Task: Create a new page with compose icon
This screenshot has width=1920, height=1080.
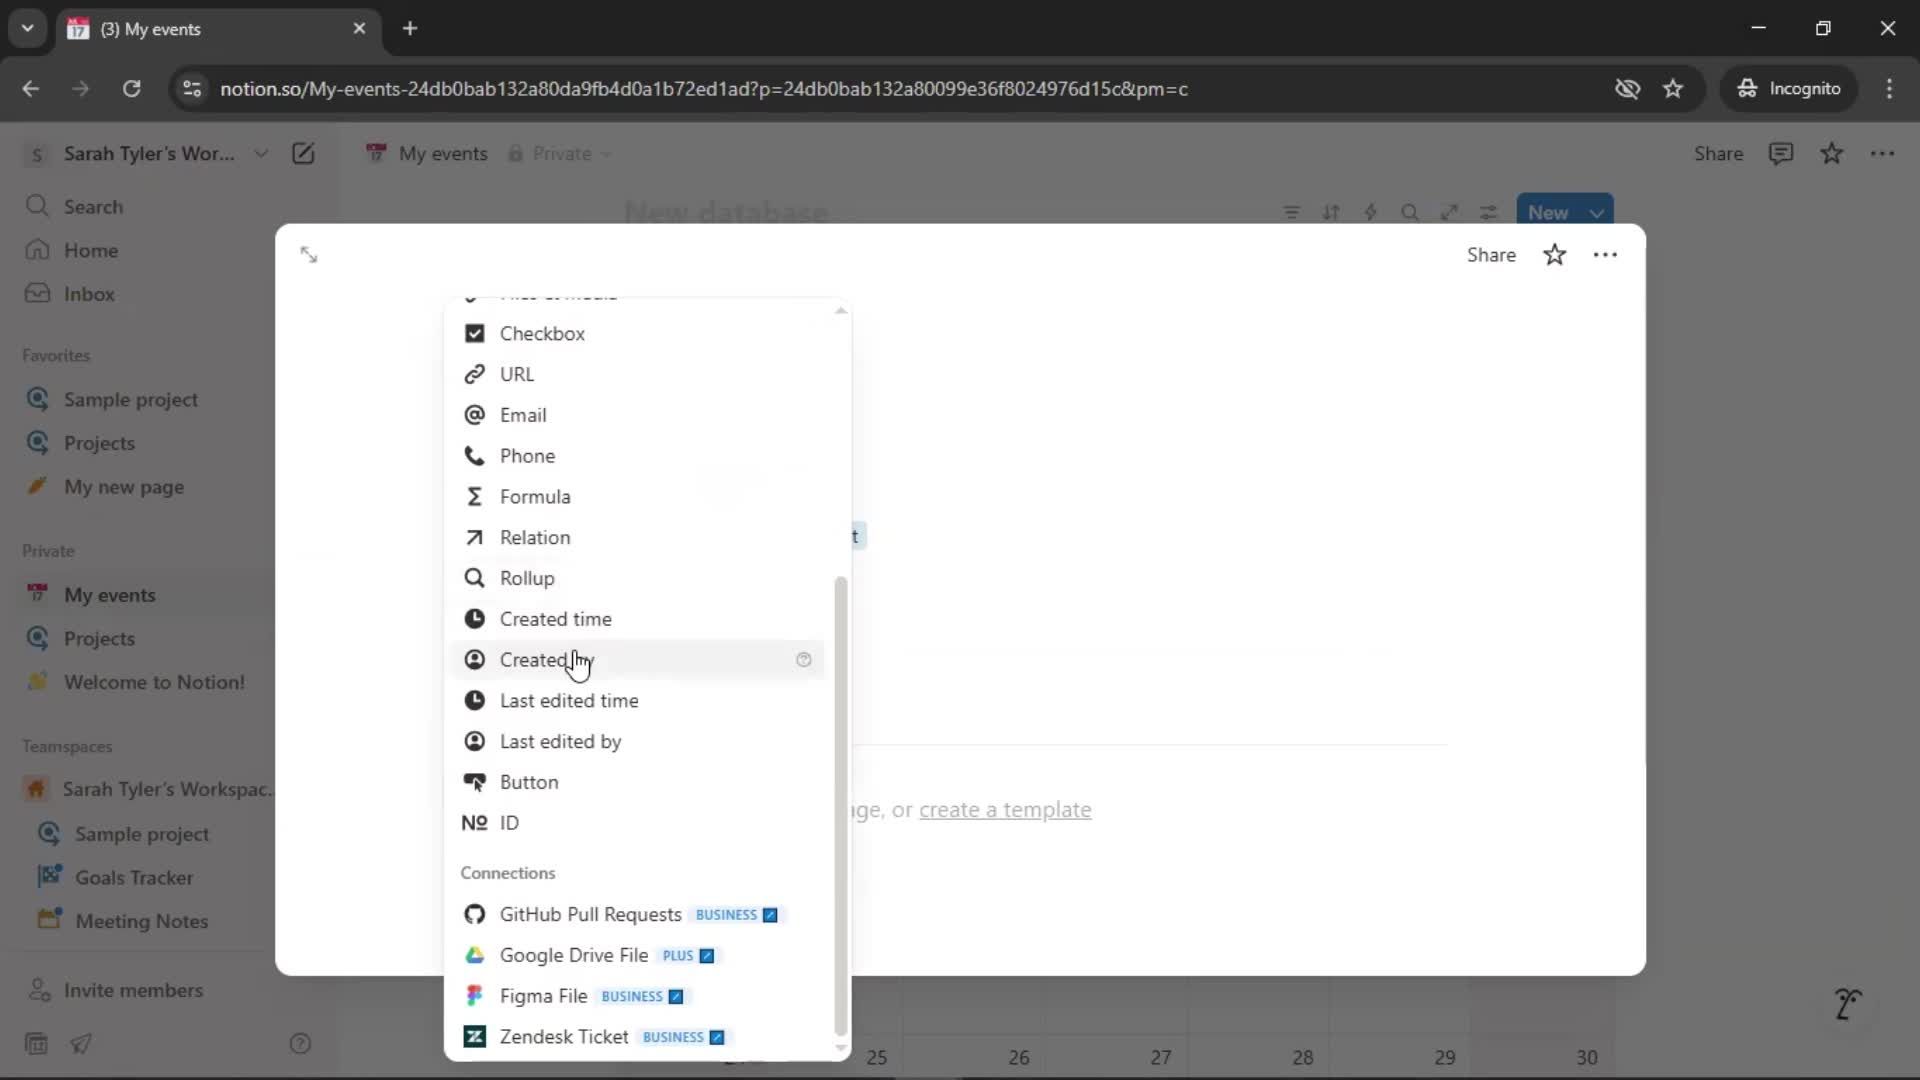Action: click(303, 154)
